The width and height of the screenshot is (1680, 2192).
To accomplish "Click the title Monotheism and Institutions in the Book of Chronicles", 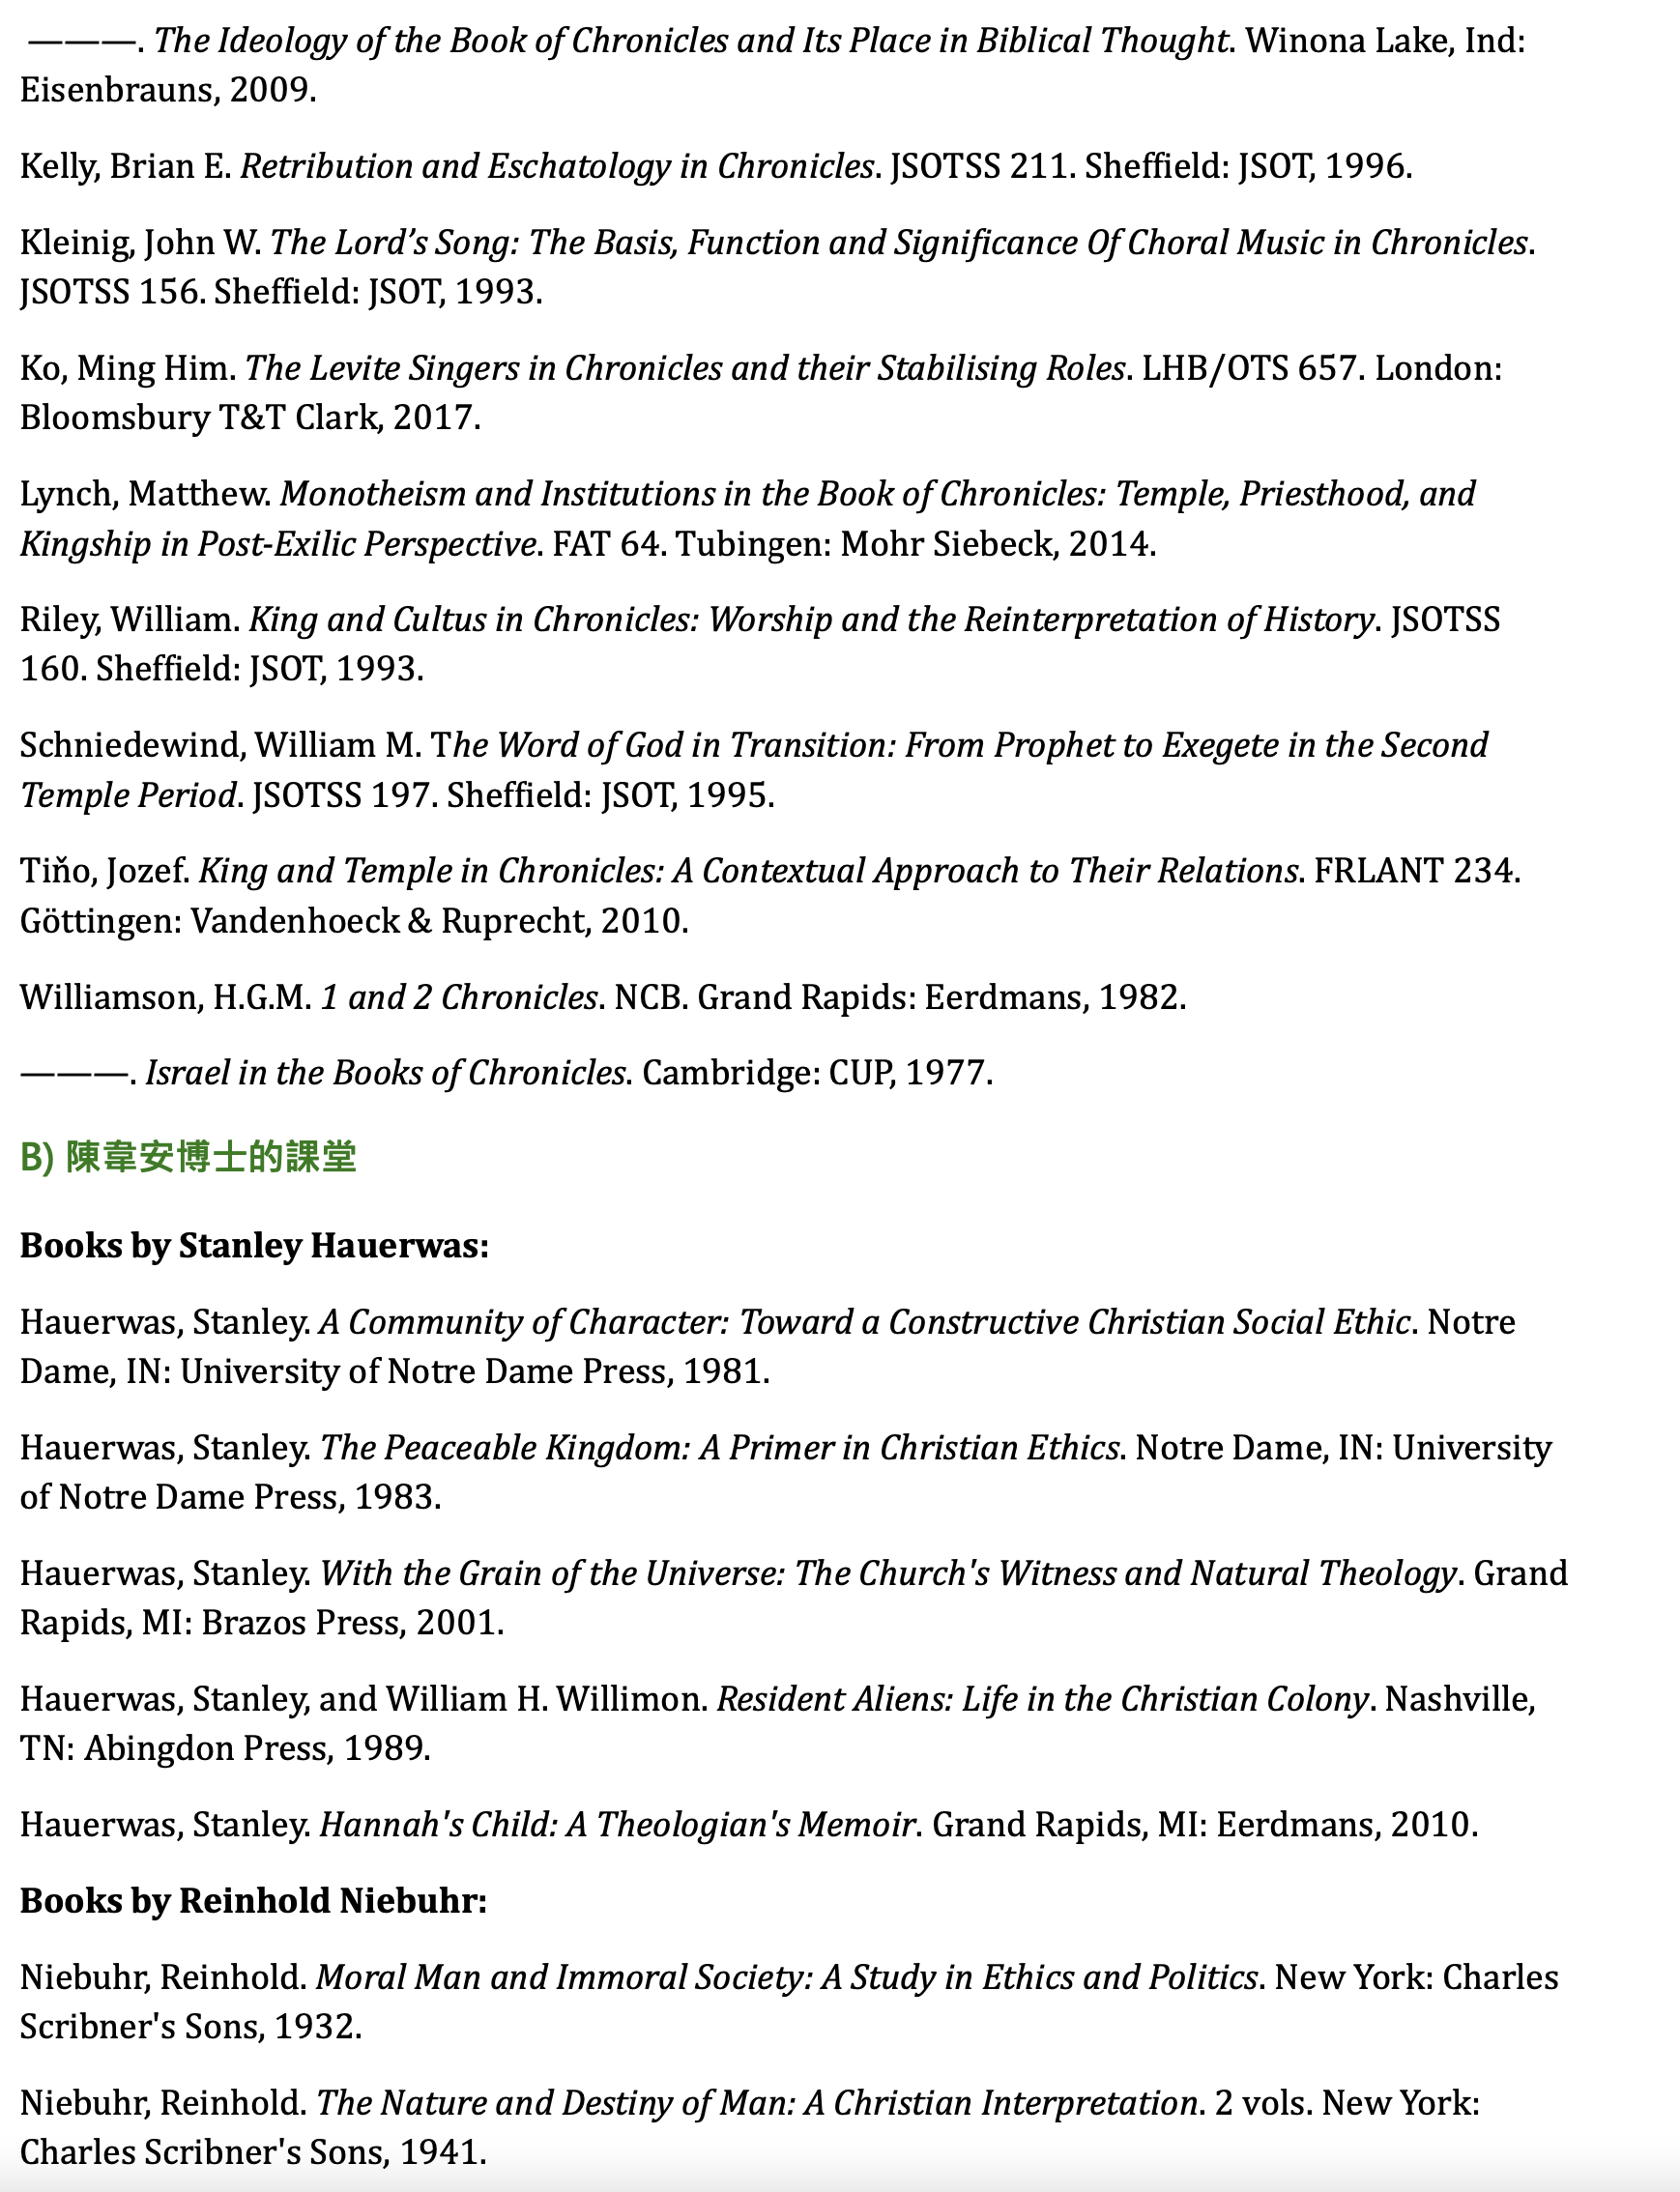I will click(x=748, y=519).
